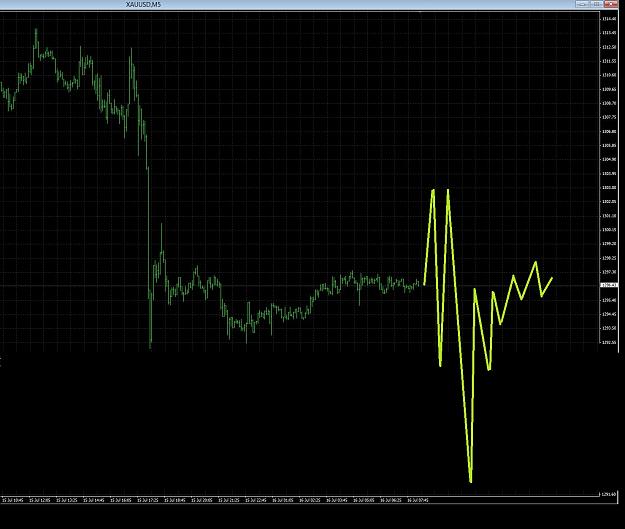Close the XAUUSD chart window
625x529 pixels.
[x=611, y=4]
